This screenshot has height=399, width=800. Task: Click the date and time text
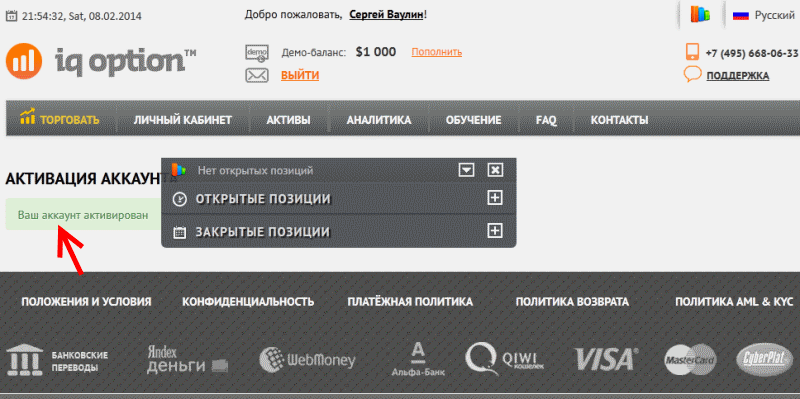click(82, 16)
